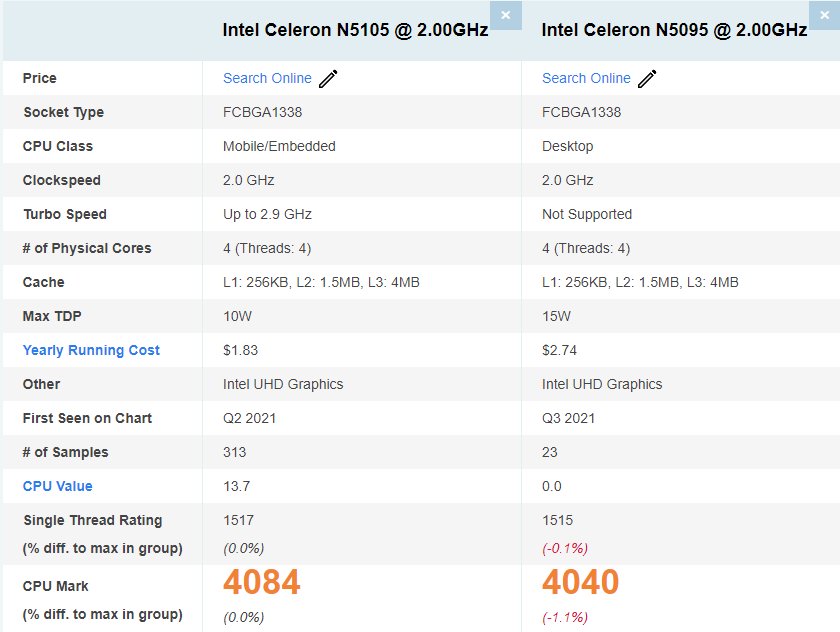Click the pencil icon for N5105 price
This screenshot has height=632, width=840.
(x=328, y=79)
